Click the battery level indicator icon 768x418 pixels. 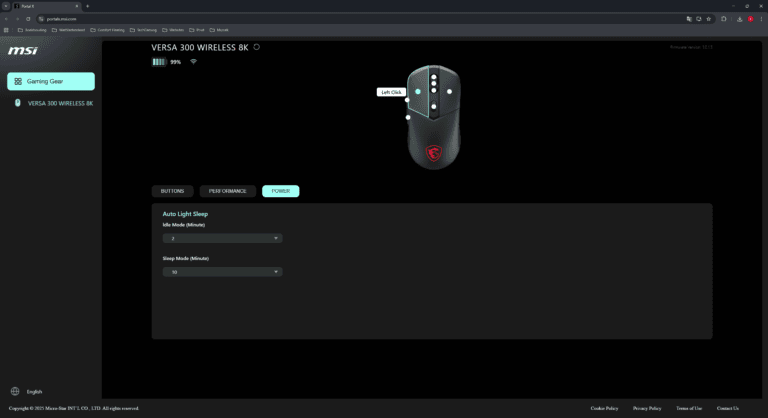tap(158, 62)
